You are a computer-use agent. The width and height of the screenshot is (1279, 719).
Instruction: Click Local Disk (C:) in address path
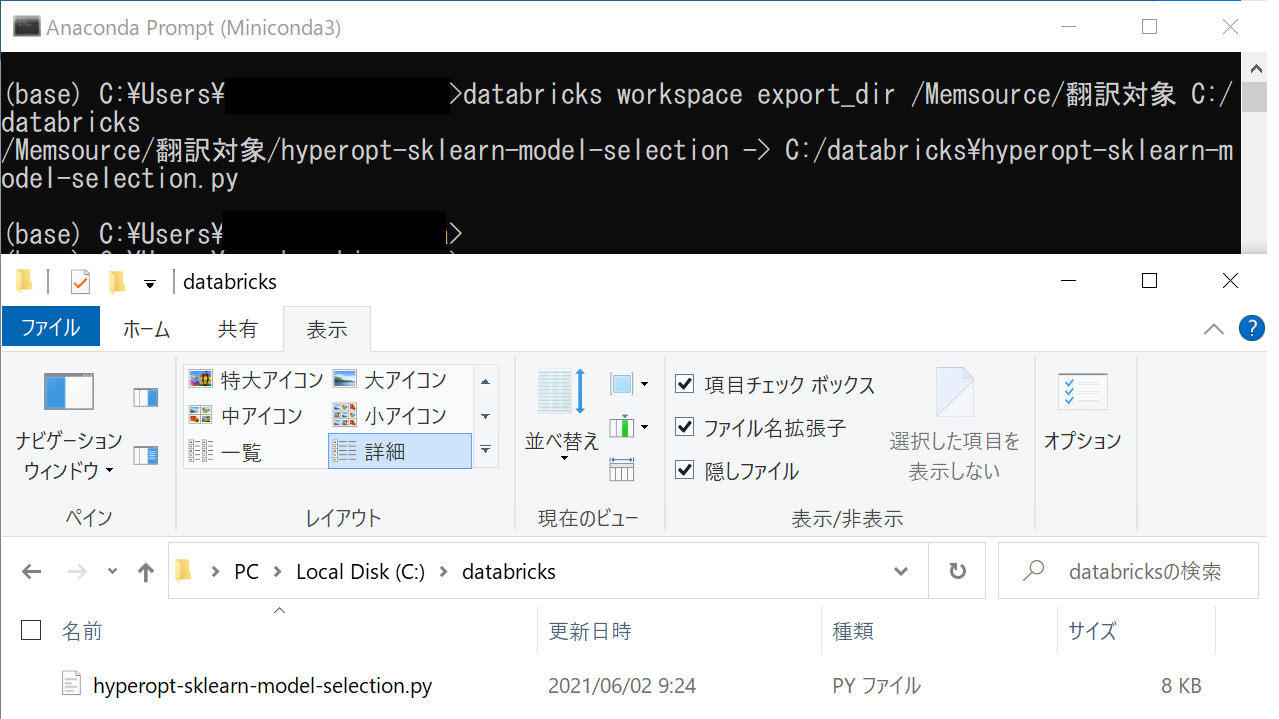(360, 572)
